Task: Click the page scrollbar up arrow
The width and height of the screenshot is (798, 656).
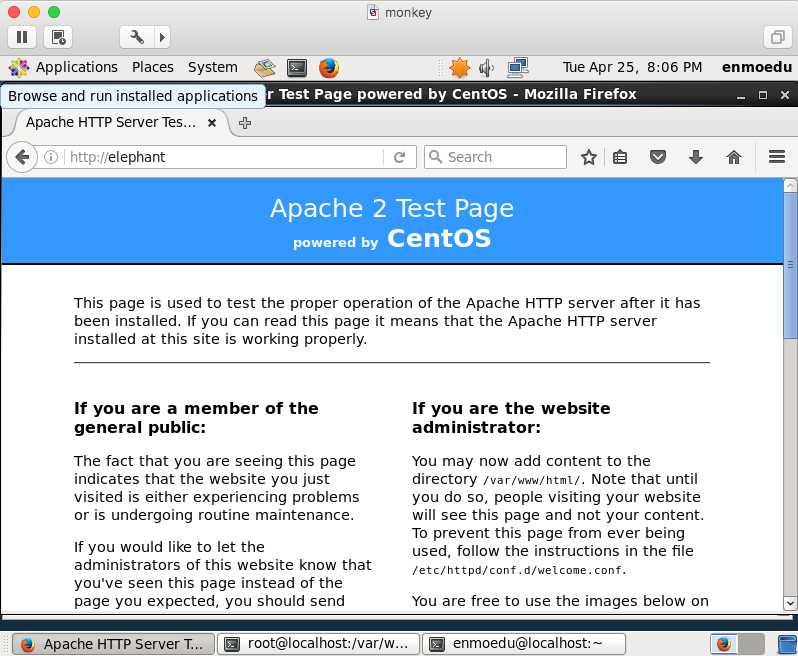Action: [790, 185]
